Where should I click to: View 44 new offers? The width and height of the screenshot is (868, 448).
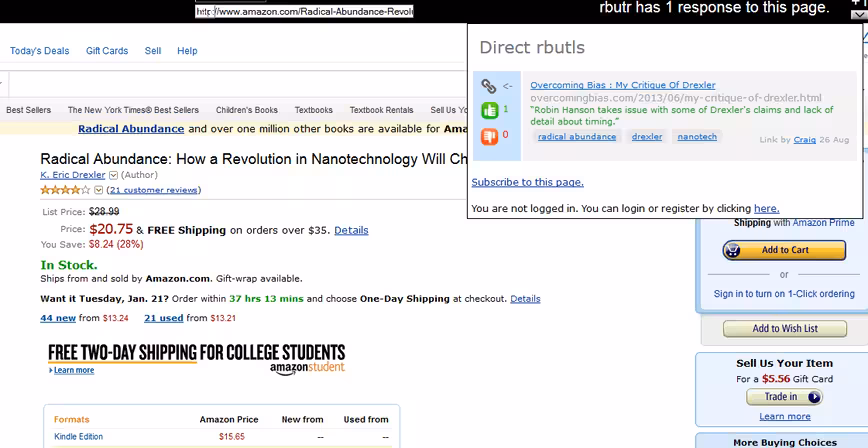pyautogui.click(x=58, y=318)
